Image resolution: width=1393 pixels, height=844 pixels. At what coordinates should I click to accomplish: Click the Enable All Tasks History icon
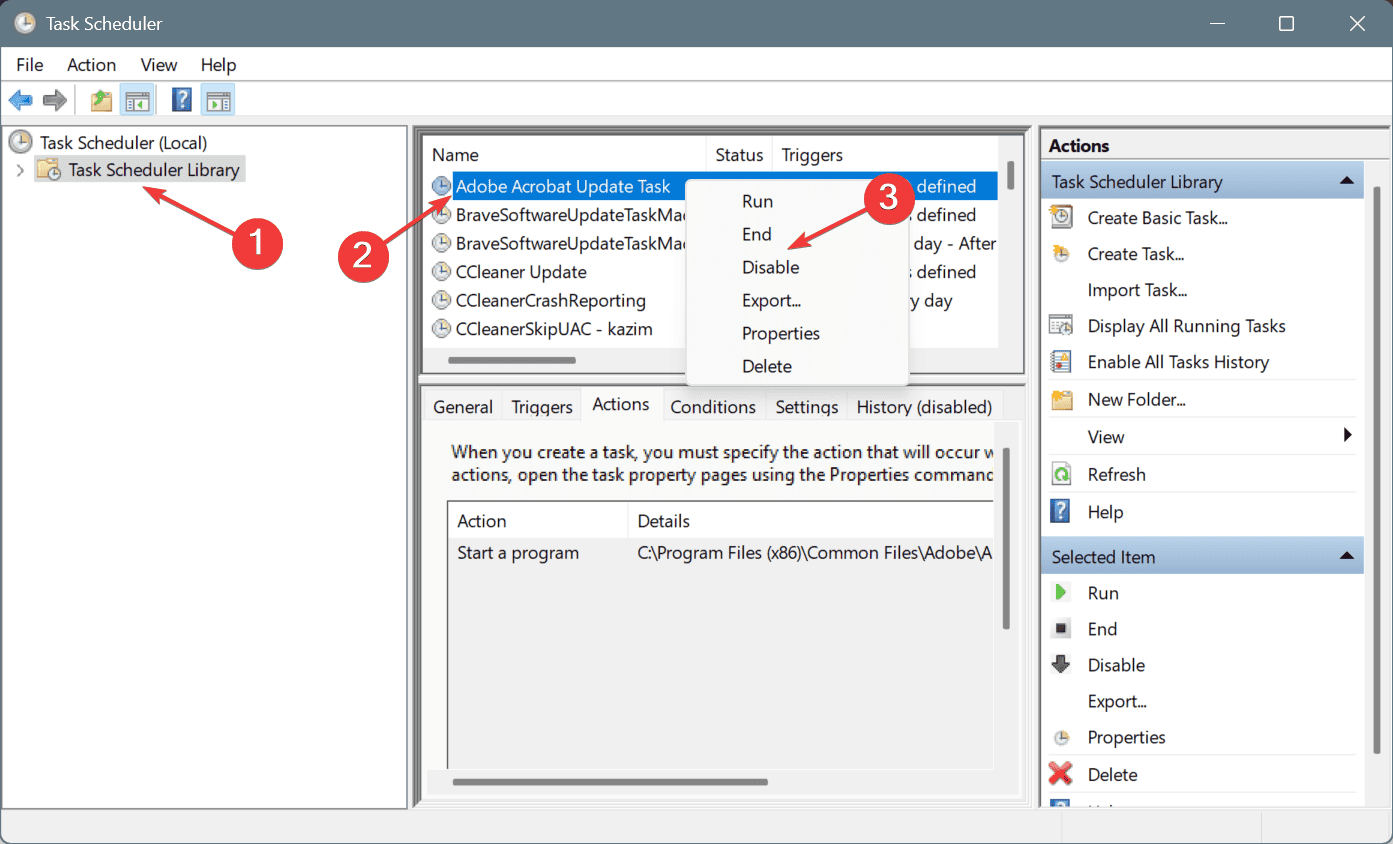1061,362
